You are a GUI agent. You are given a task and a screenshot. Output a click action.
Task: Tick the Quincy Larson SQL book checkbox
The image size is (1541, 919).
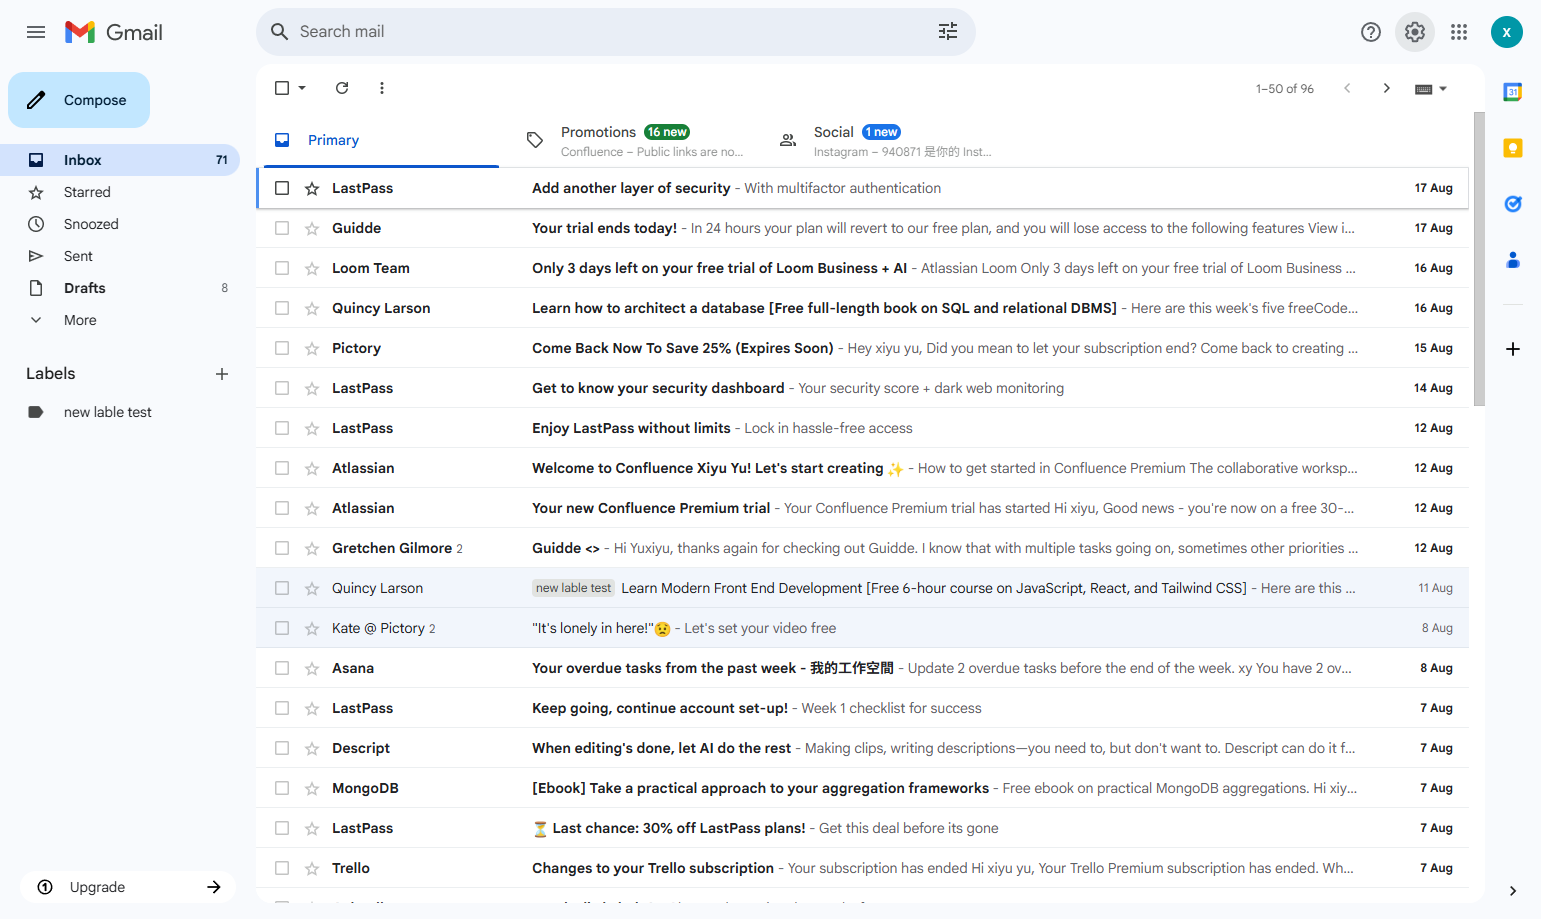tap(282, 308)
